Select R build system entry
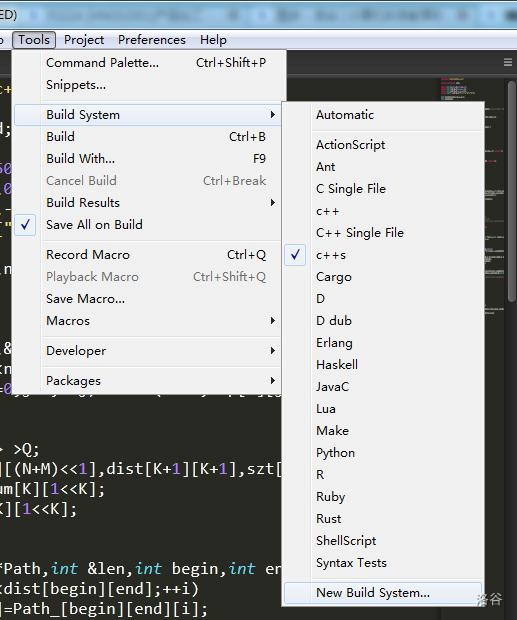This screenshot has height=620, width=517. [383, 474]
